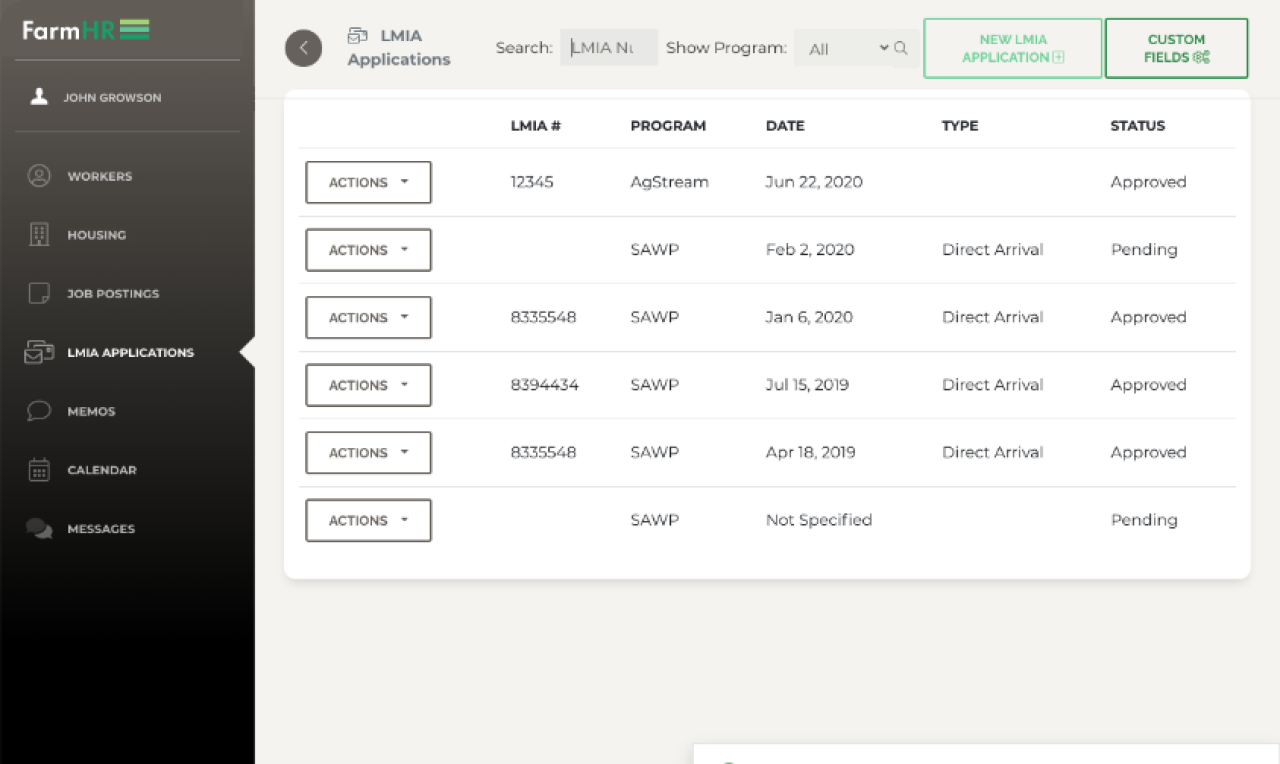Image resolution: width=1280 pixels, height=764 pixels.
Task: Click the John Growson account name
Action: click(x=112, y=98)
